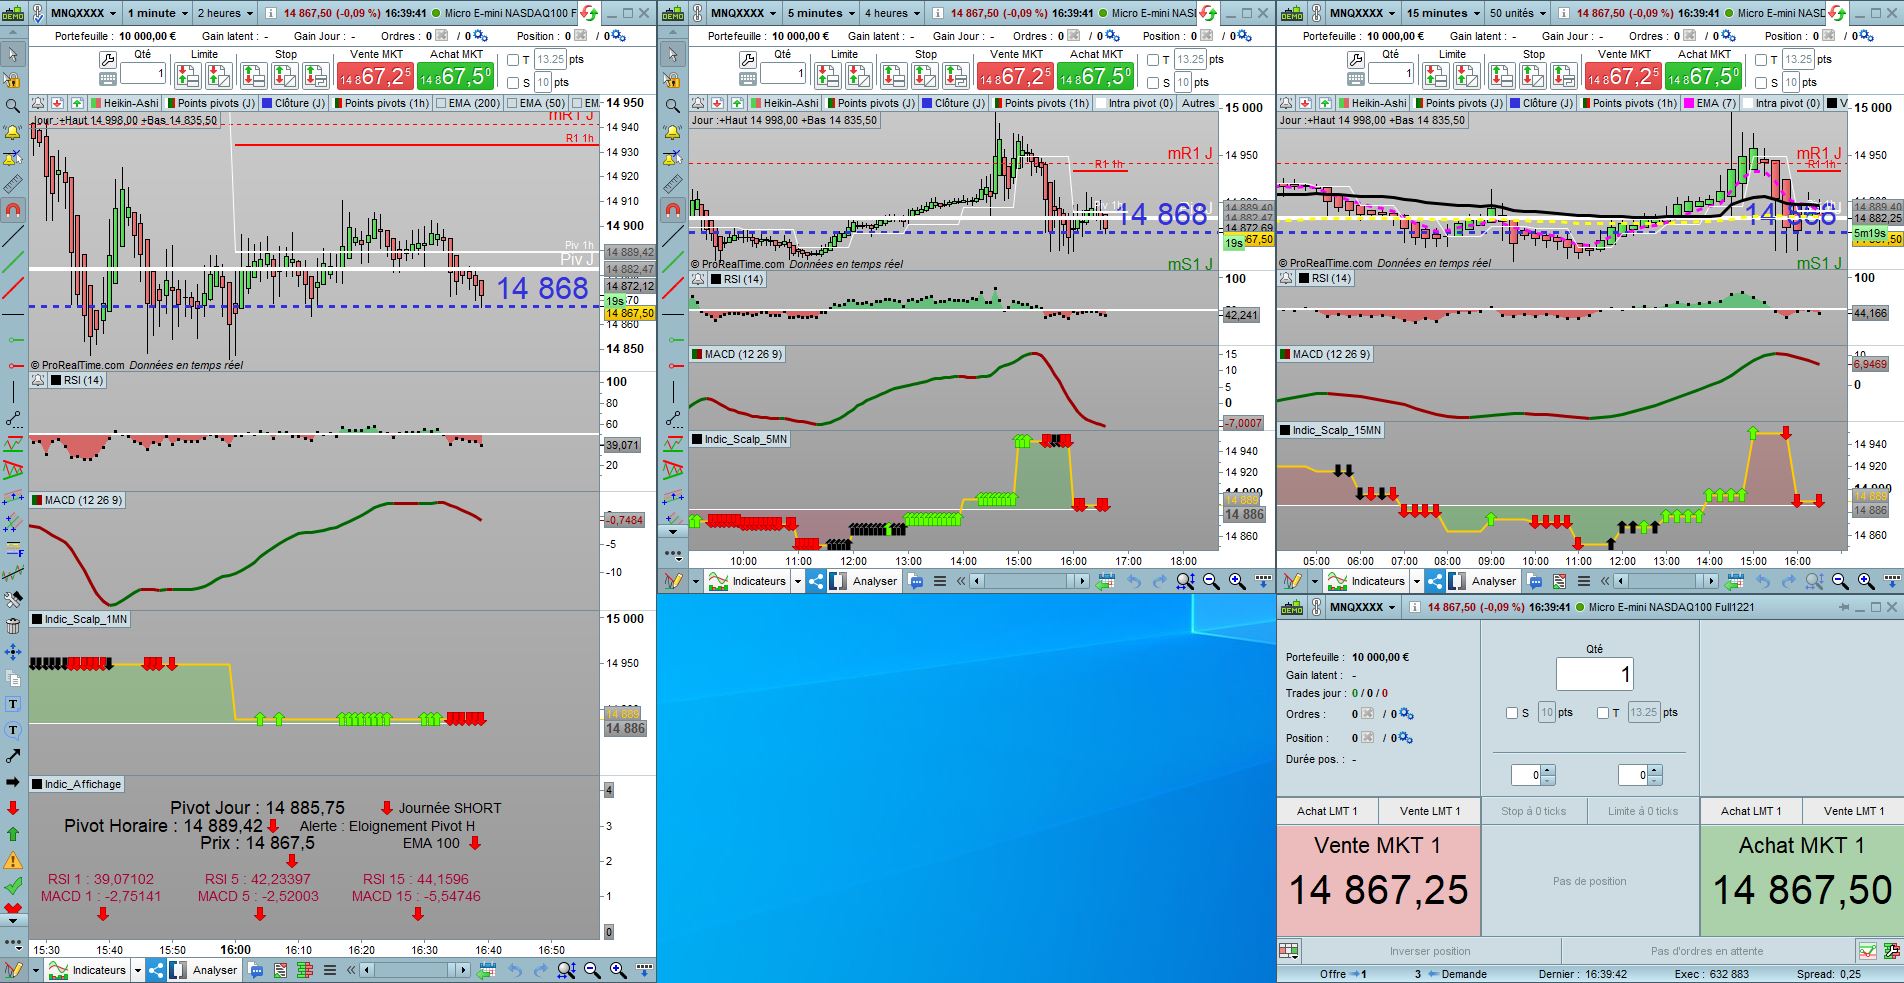1904x983 pixels.
Task: Open instrument info icon in 1 minute chart title
Action: 269,13
